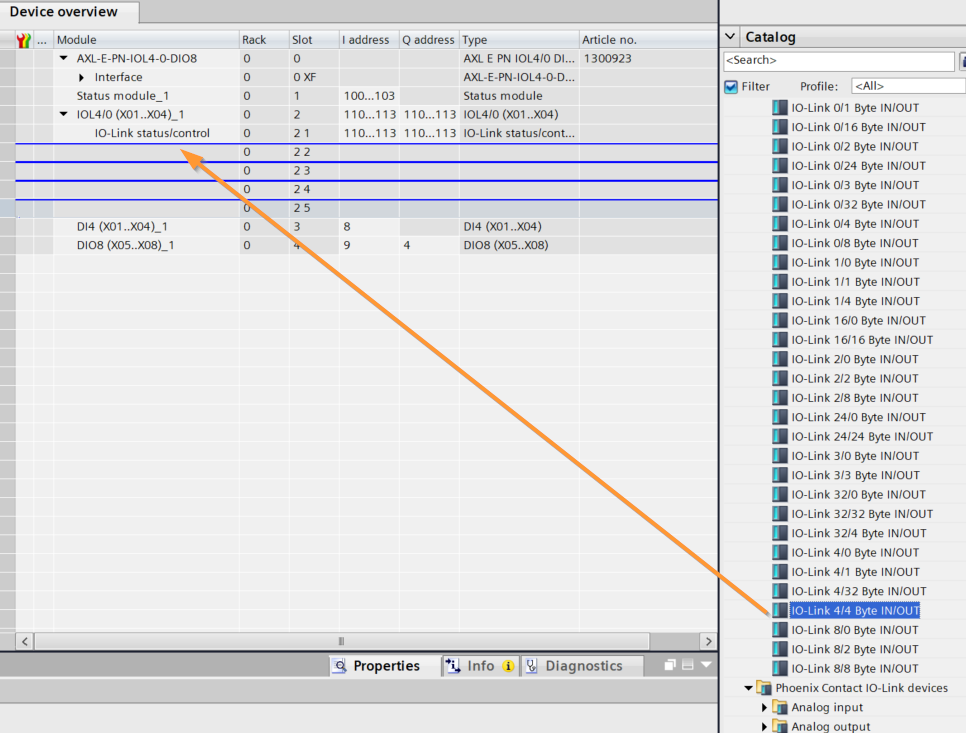The image size is (966, 733).
Task: Click the IO-Link 8/8 Byte IN/OUT module icon
Action: pos(780,668)
